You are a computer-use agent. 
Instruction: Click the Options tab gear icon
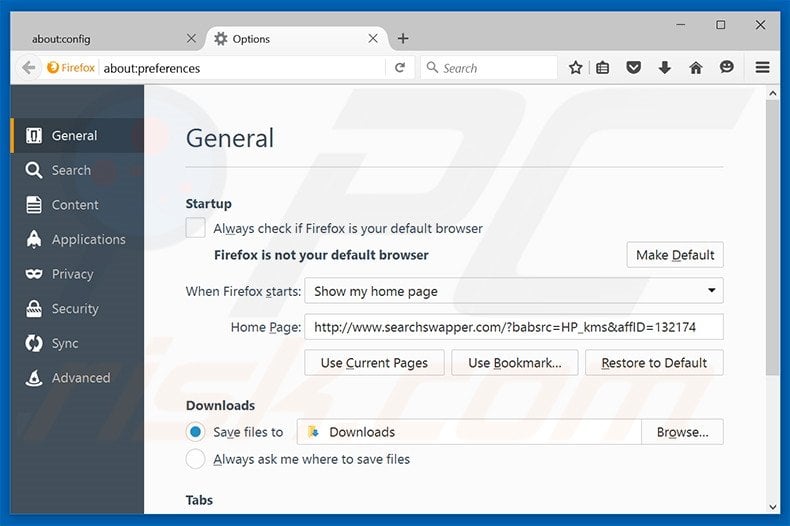click(221, 39)
